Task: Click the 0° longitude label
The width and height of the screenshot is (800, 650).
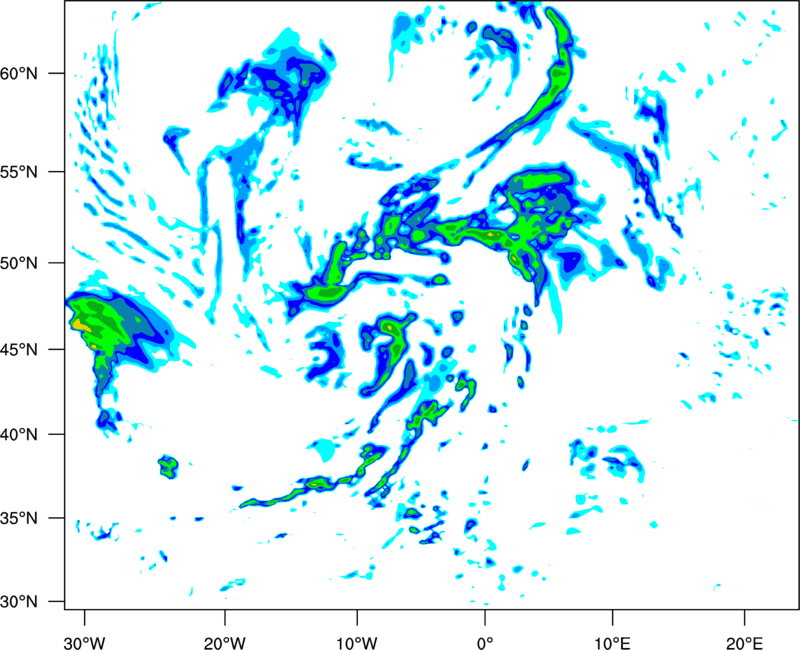Action: click(x=485, y=643)
